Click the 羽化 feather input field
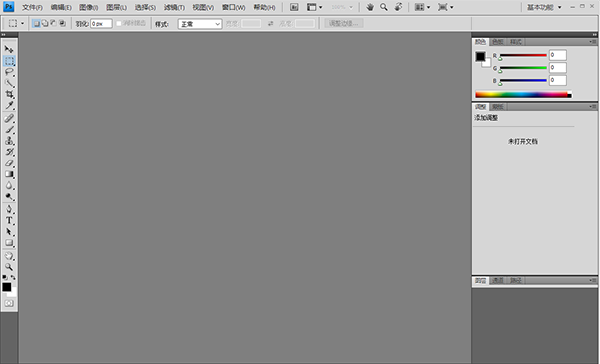 [x=101, y=24]
